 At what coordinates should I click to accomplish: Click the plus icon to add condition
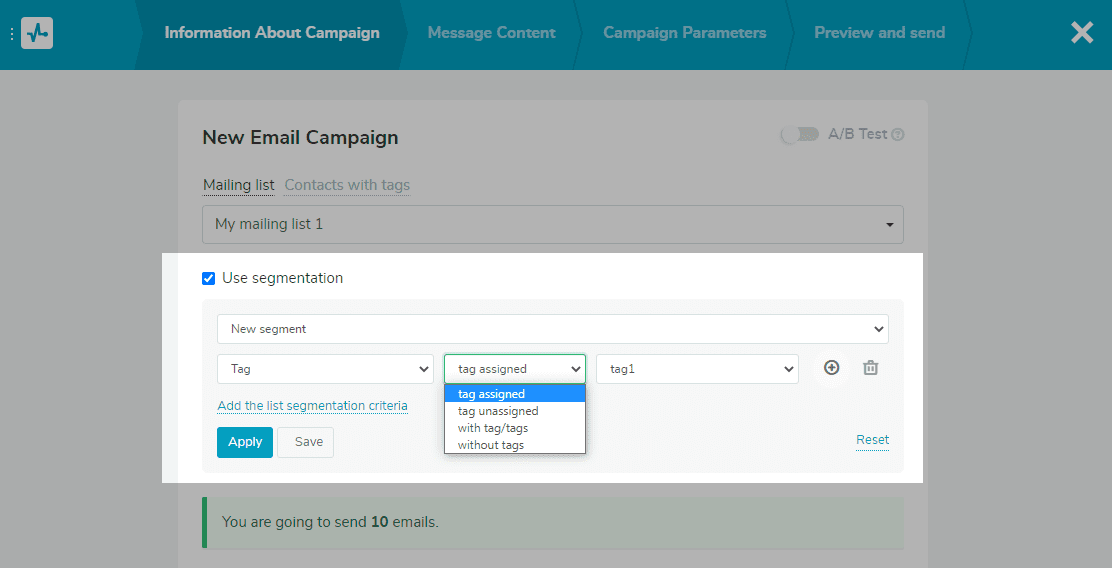coord(831,368)
